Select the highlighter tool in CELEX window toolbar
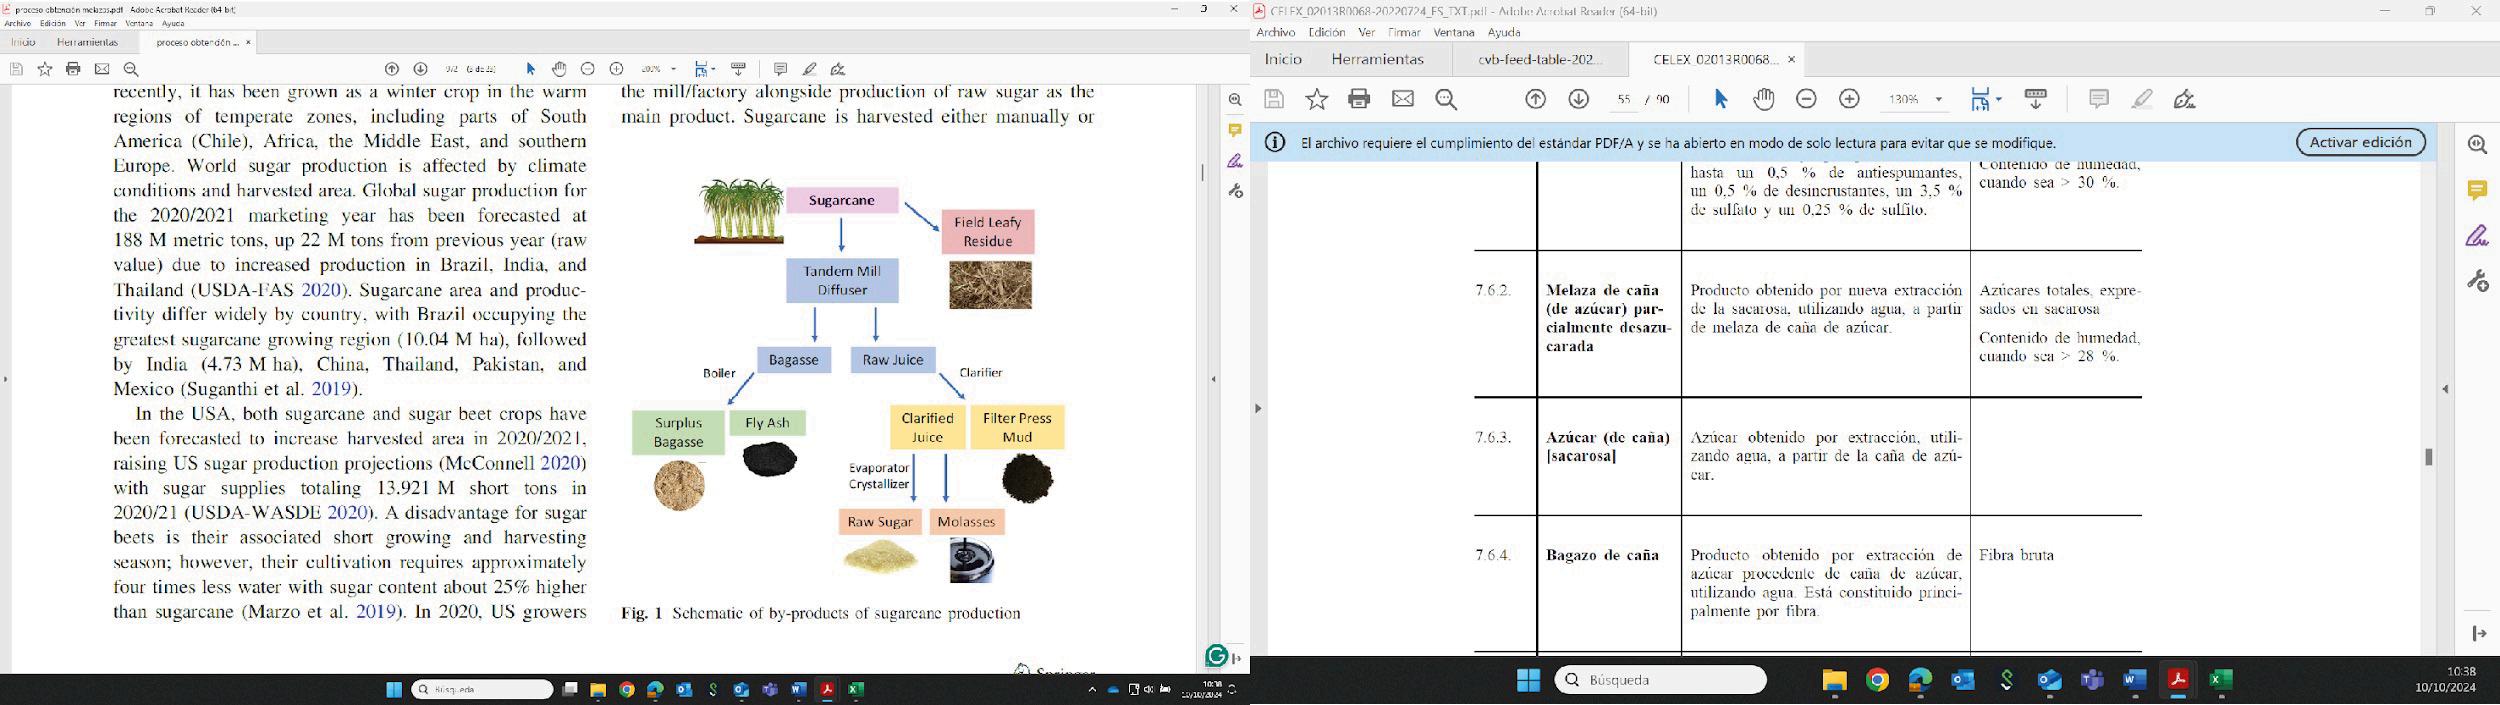 (2142, 99)
